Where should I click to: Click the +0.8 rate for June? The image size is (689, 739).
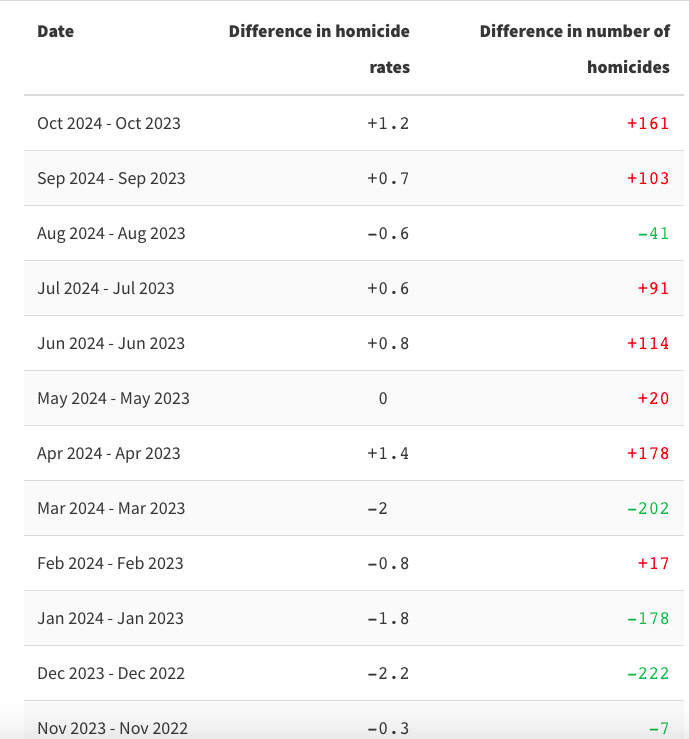pos(388,344)
